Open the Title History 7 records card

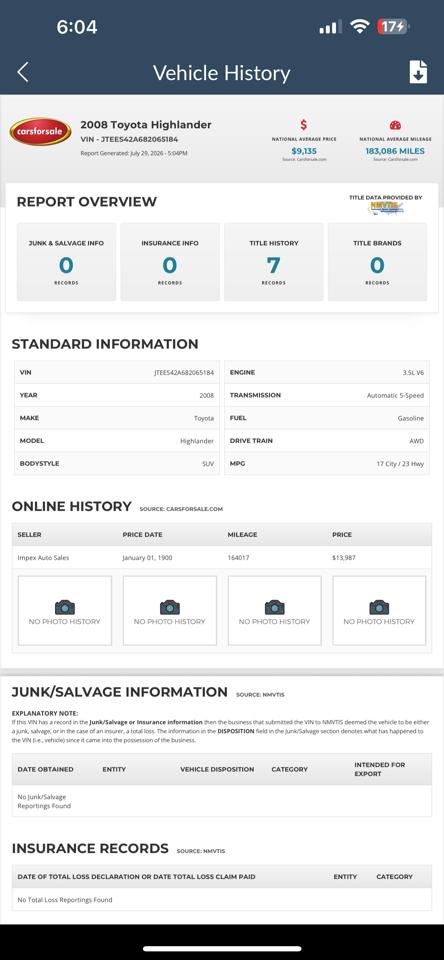tap(274, 262)
